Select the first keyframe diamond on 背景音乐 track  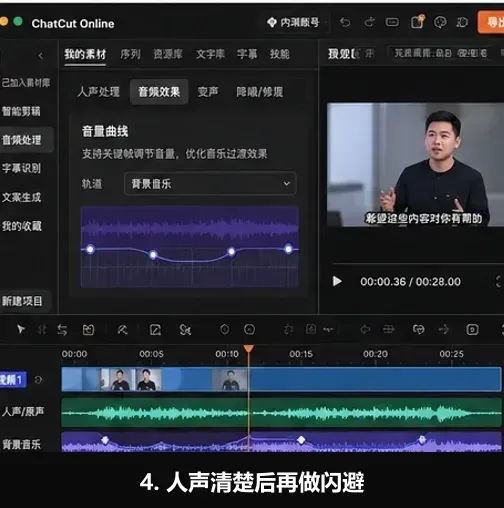click(105, 440)
